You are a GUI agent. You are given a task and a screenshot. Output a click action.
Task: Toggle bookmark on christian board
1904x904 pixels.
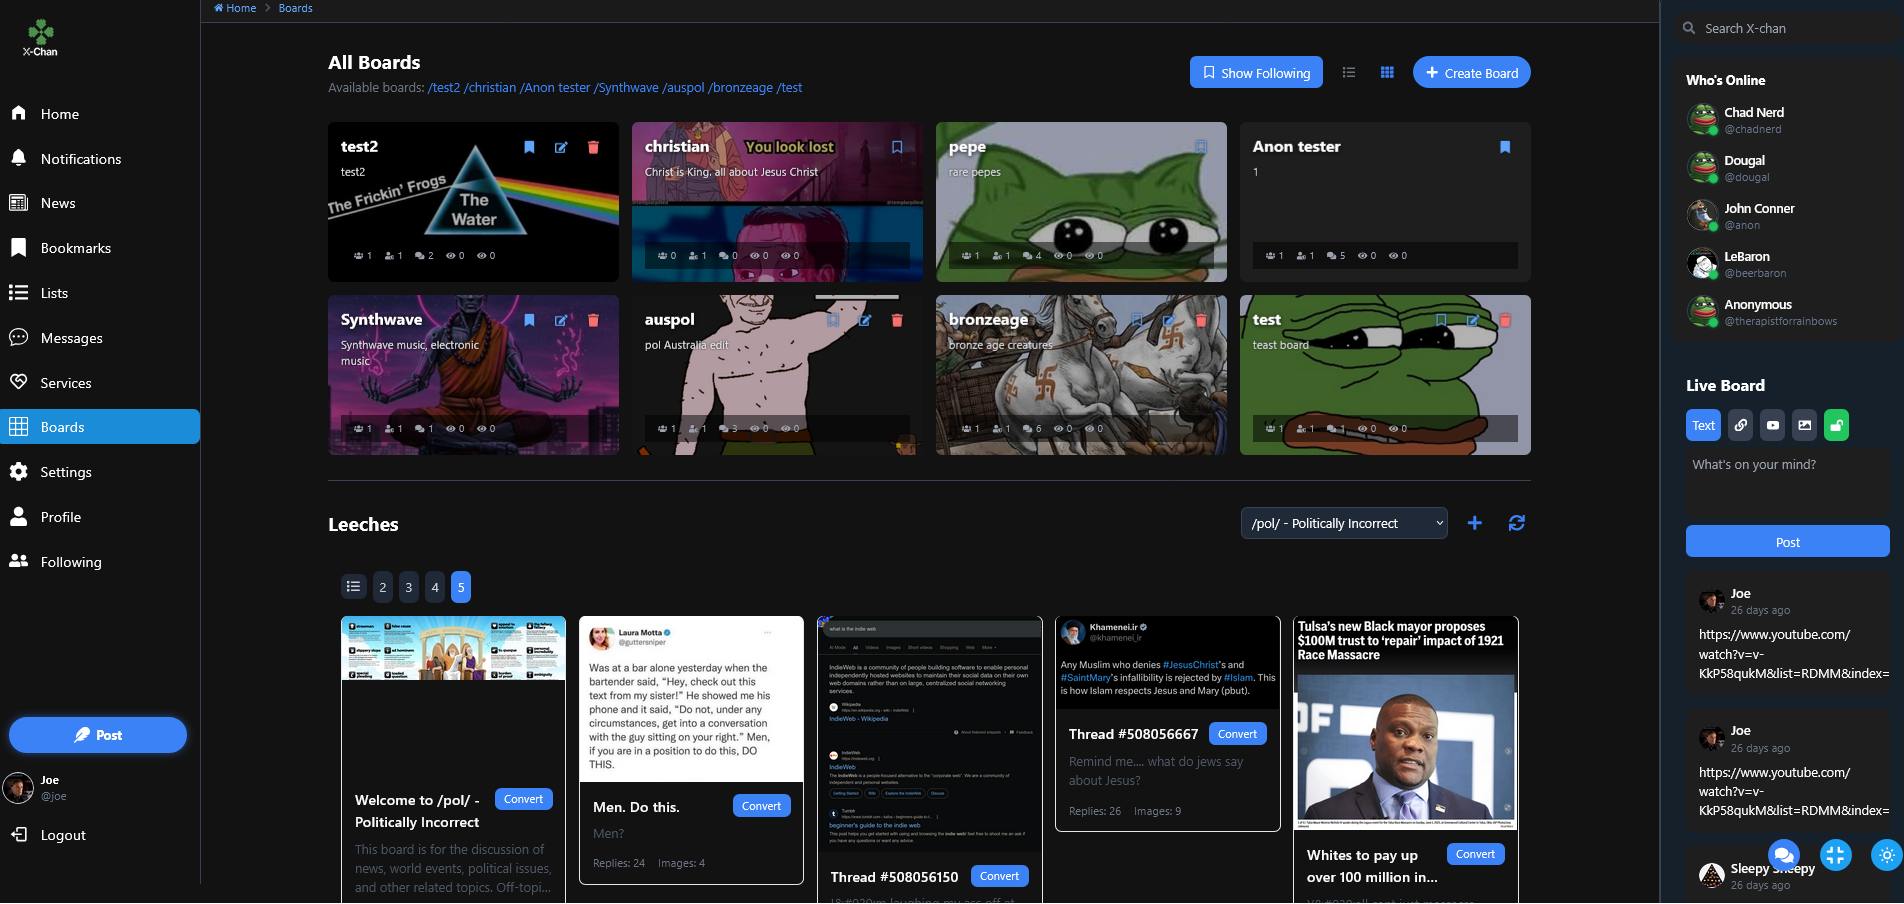[897, 147]
